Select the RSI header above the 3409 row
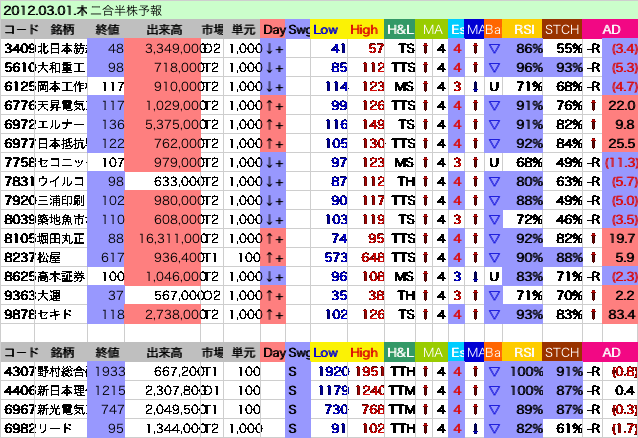638x438 pixels. [x=524, y=30]
